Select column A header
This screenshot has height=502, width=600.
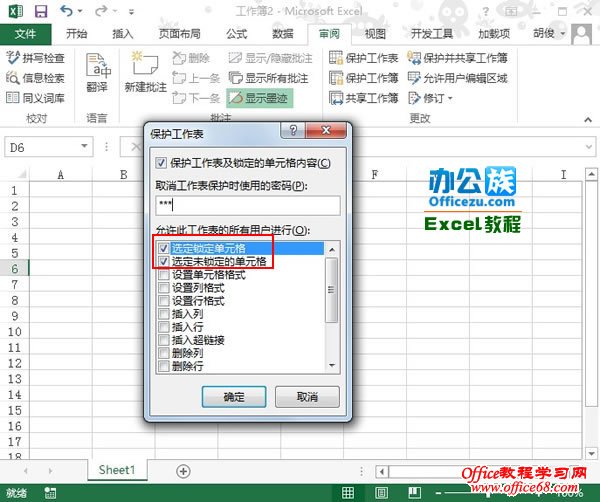coord(60,175)
